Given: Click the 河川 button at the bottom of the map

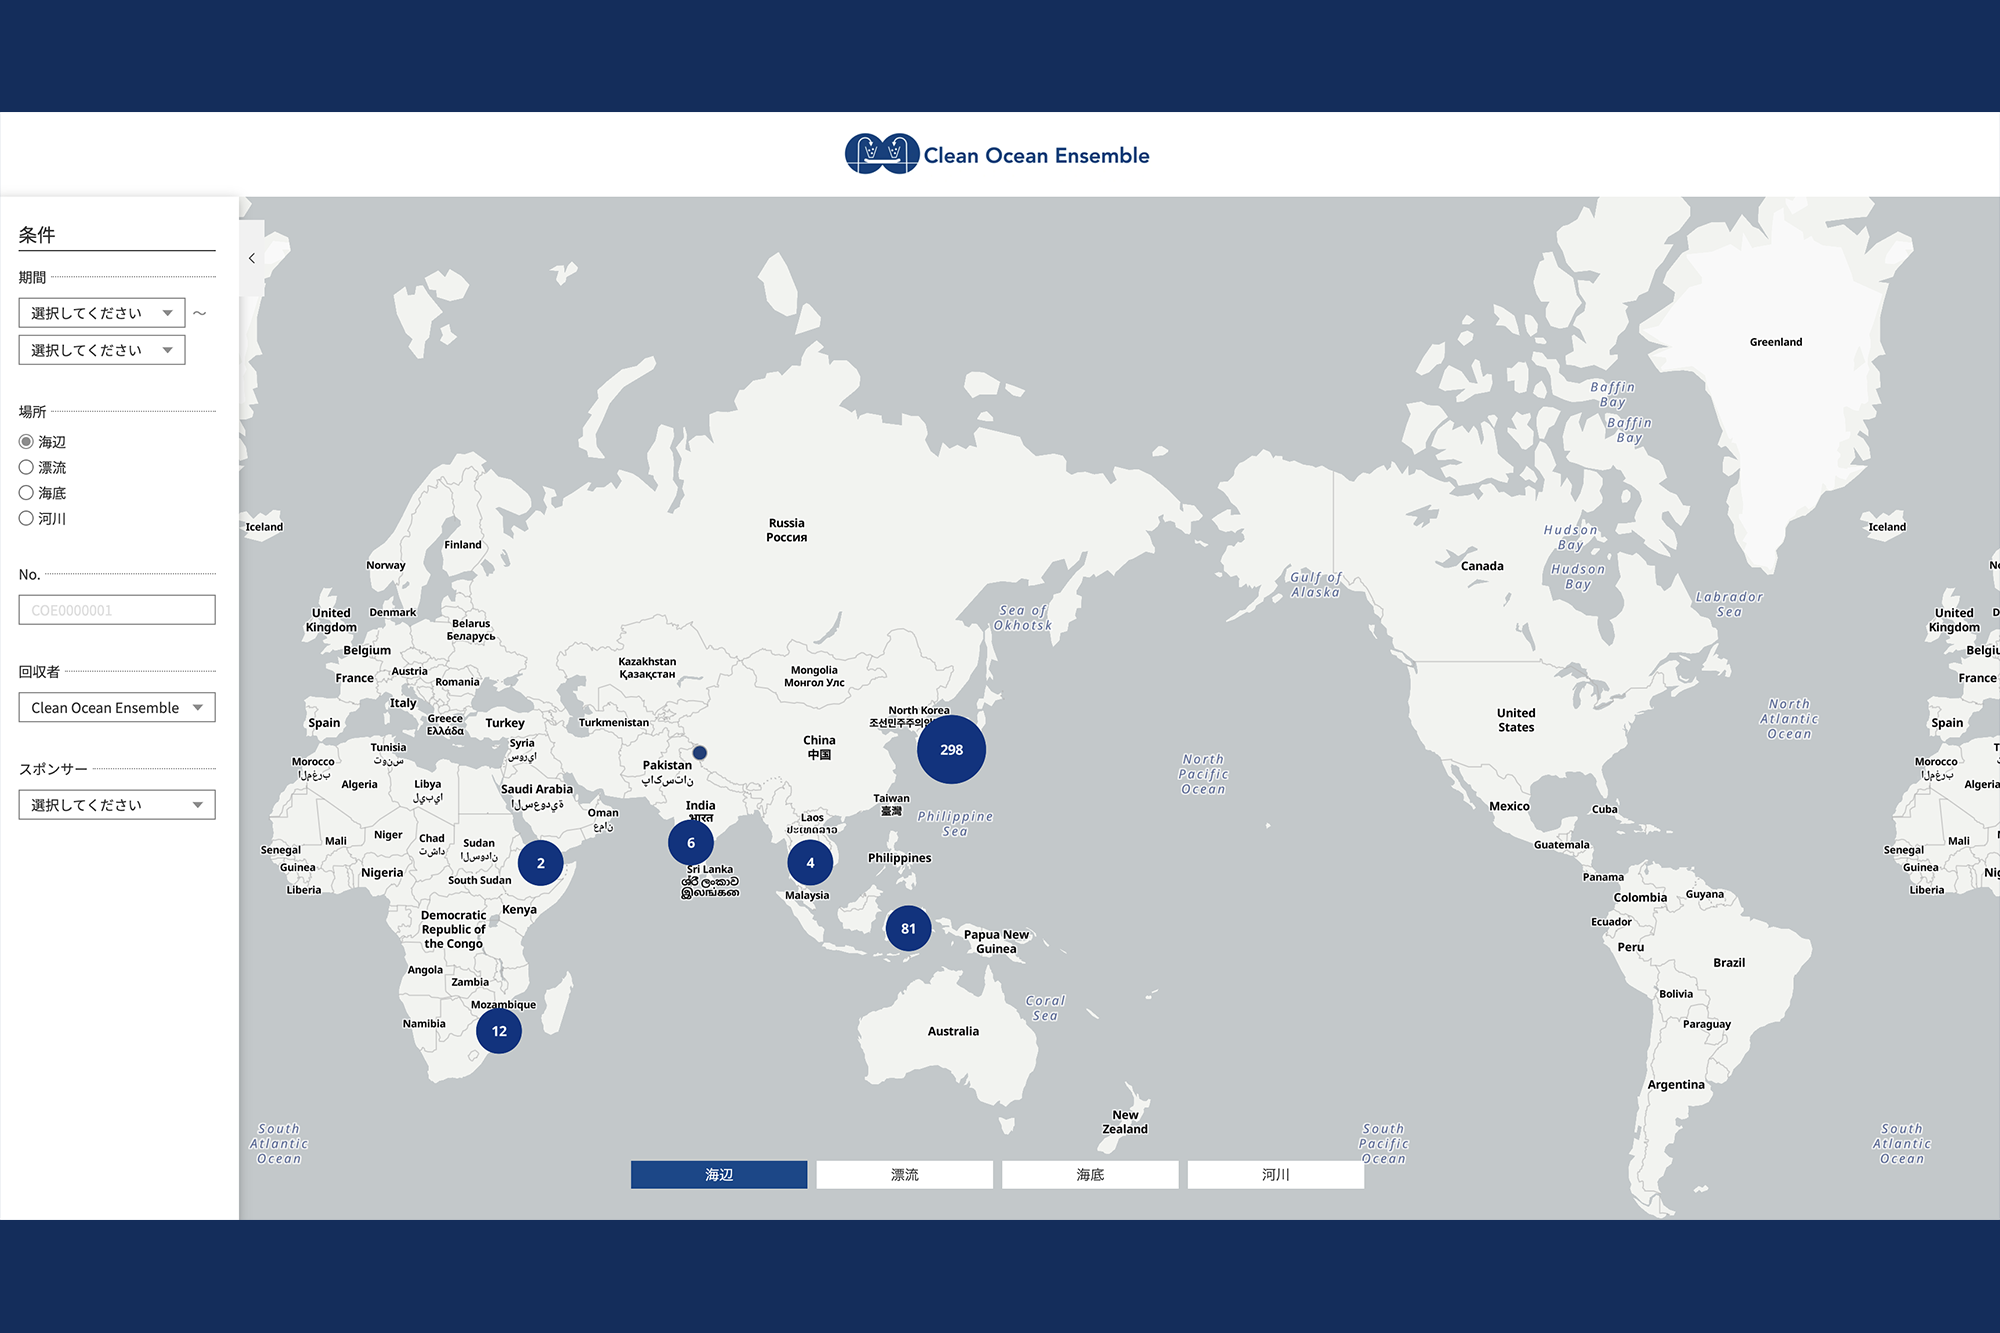Looking at the screenshot, I should 1275,1175.
